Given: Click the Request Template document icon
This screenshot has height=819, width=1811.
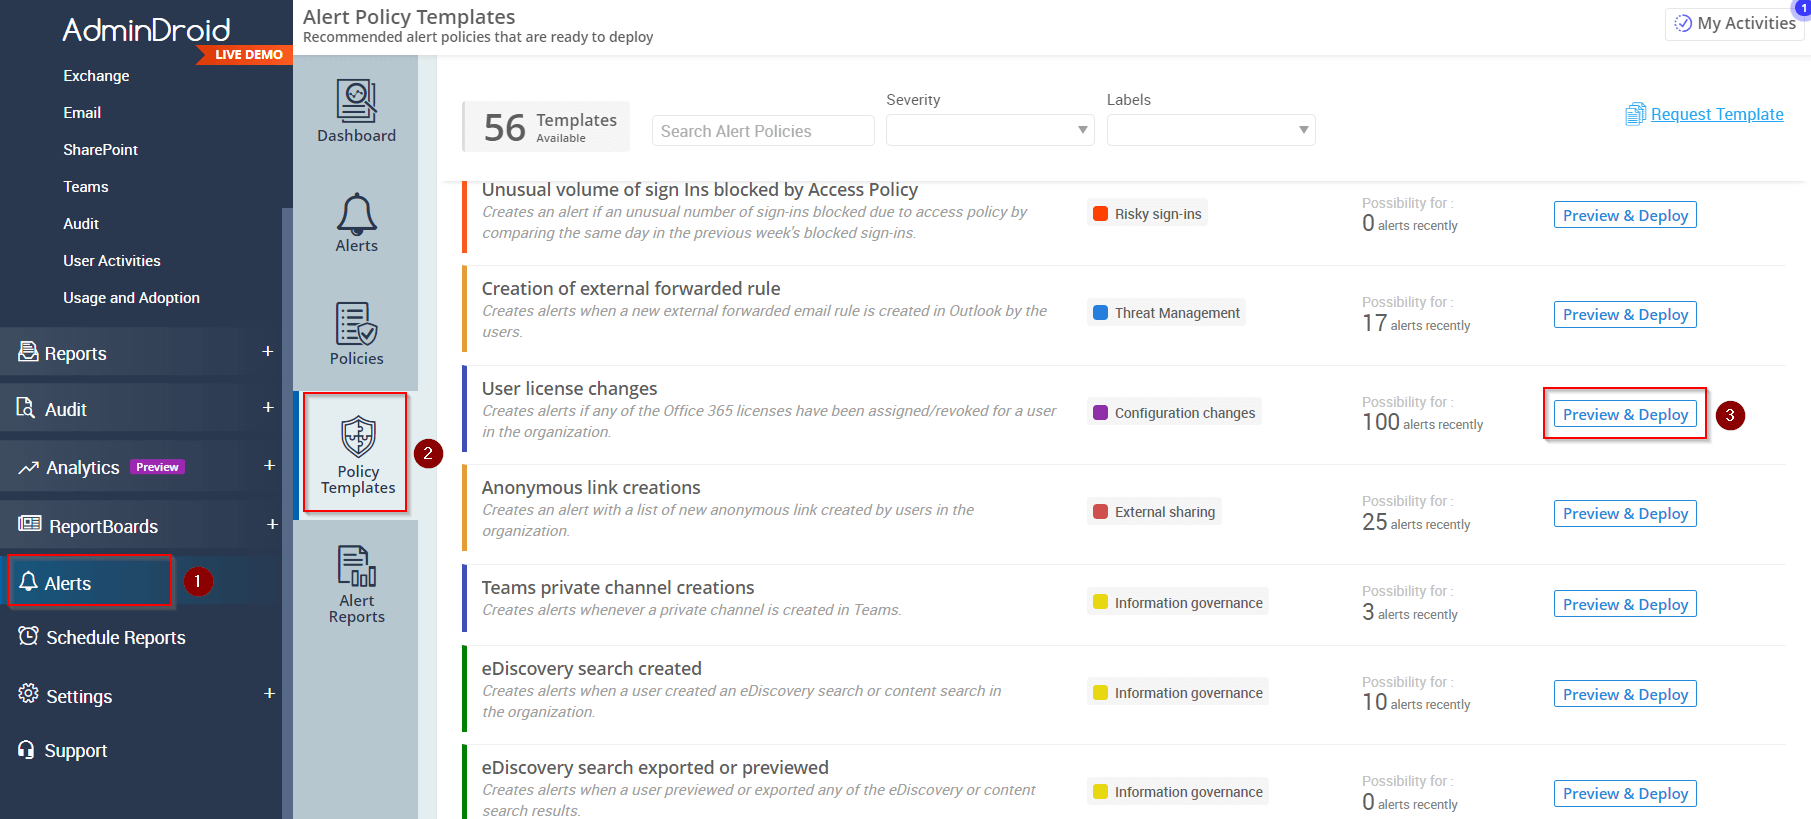Looking at the screenshot, I should pyautogui.click(x=1635, y=114).
